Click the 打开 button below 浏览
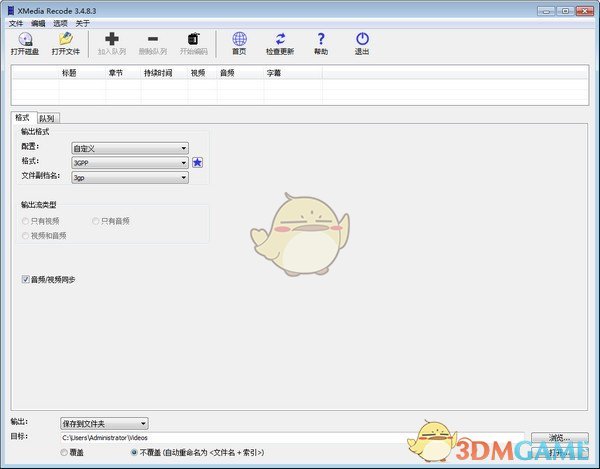 560,453
